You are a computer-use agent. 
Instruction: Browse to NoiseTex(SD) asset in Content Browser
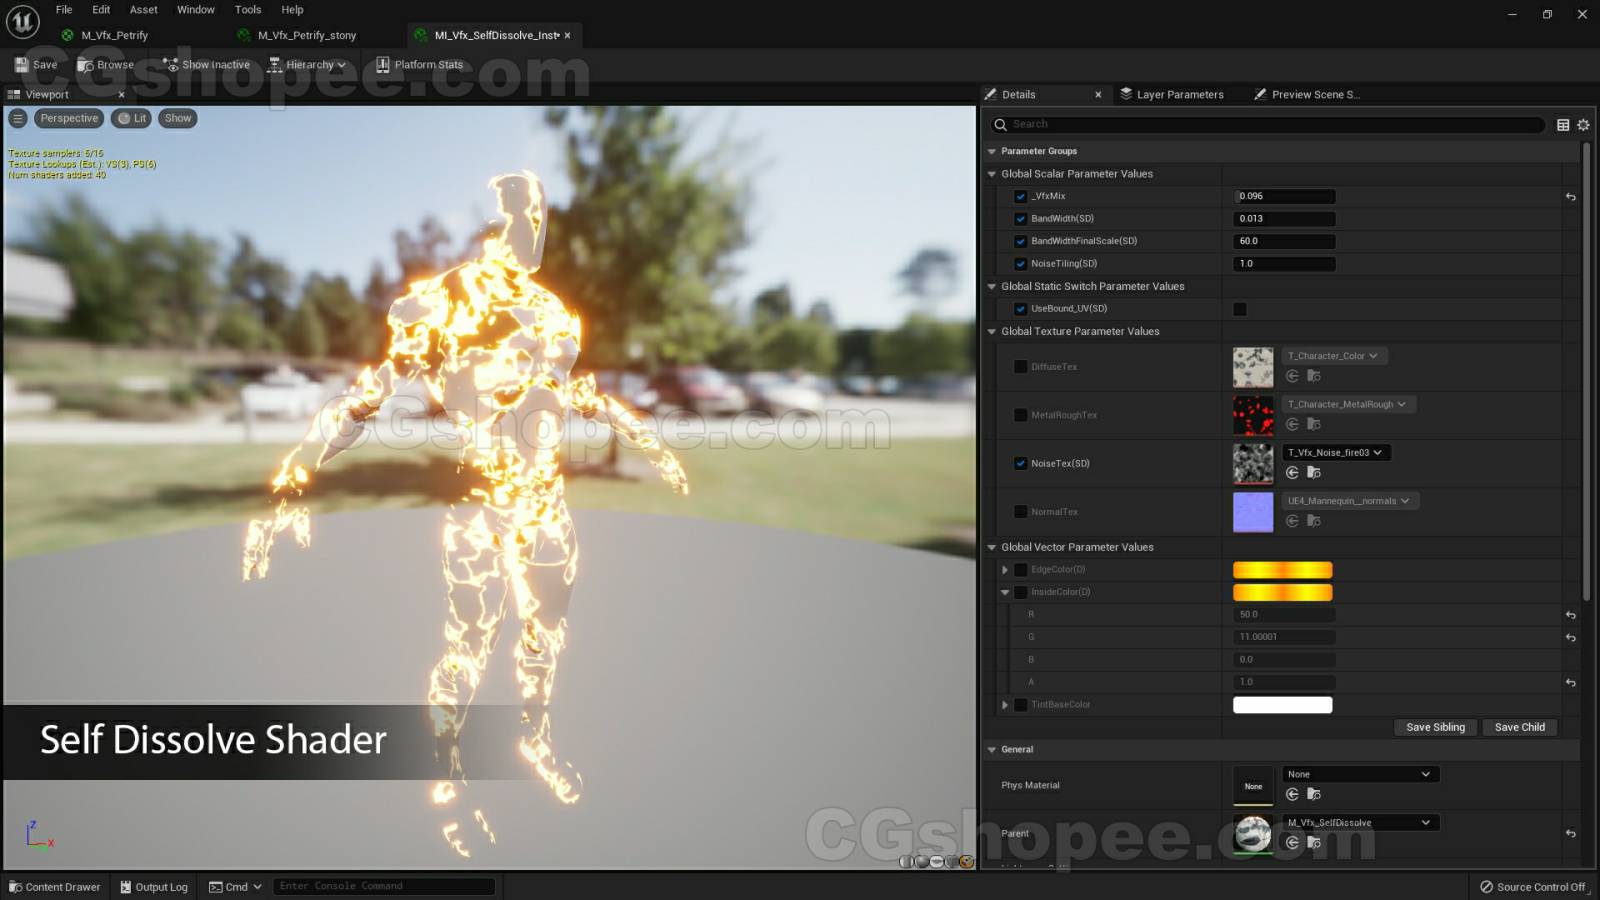click(x=1314, y=473)
